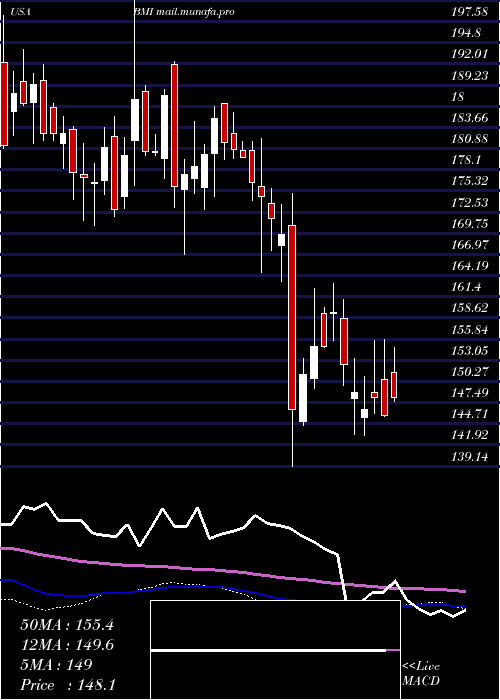Select the 153.05 price axis label
The image size is (500, 700).
(470, 350)
